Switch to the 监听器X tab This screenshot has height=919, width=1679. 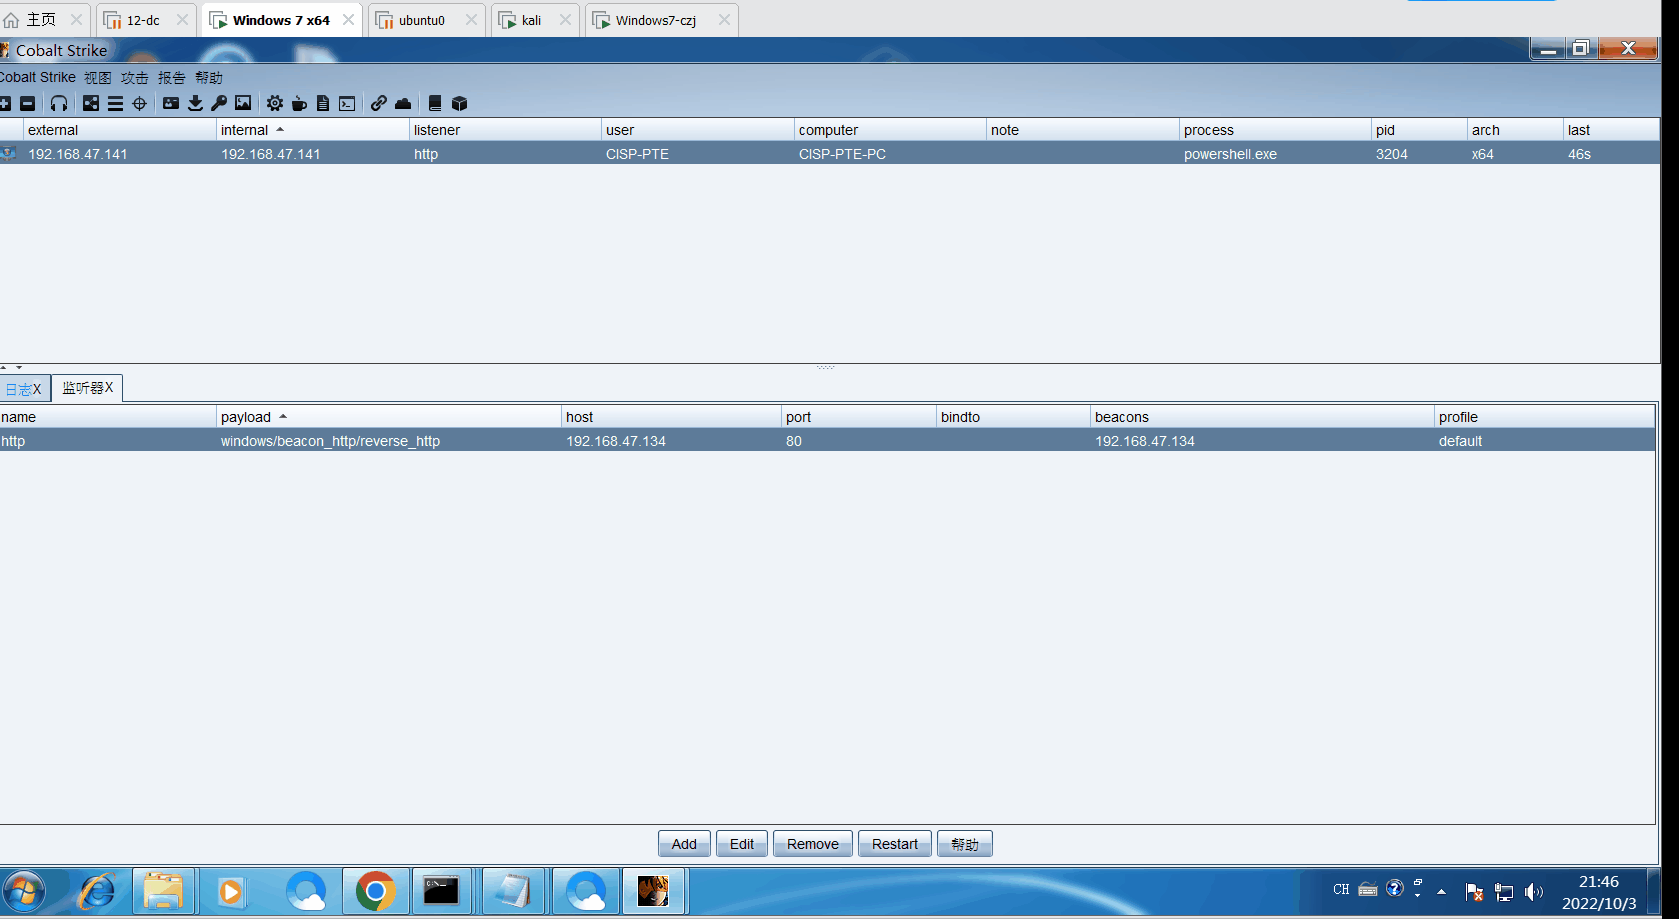click(x=87, y=388)
